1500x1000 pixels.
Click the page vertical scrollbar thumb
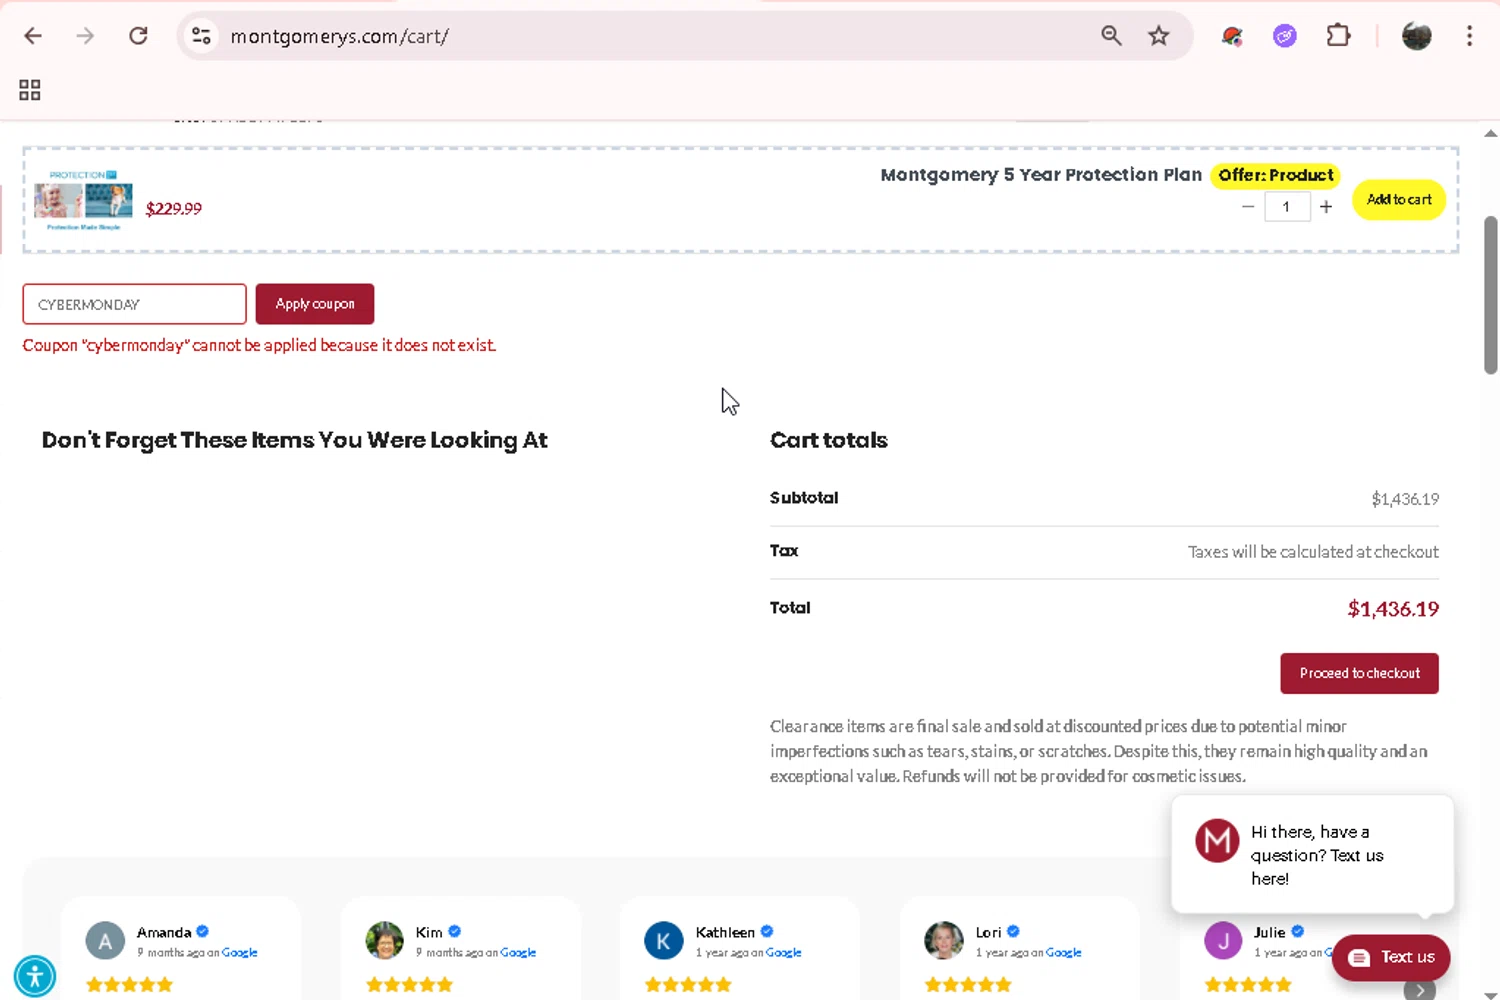tap(1490, 295)
